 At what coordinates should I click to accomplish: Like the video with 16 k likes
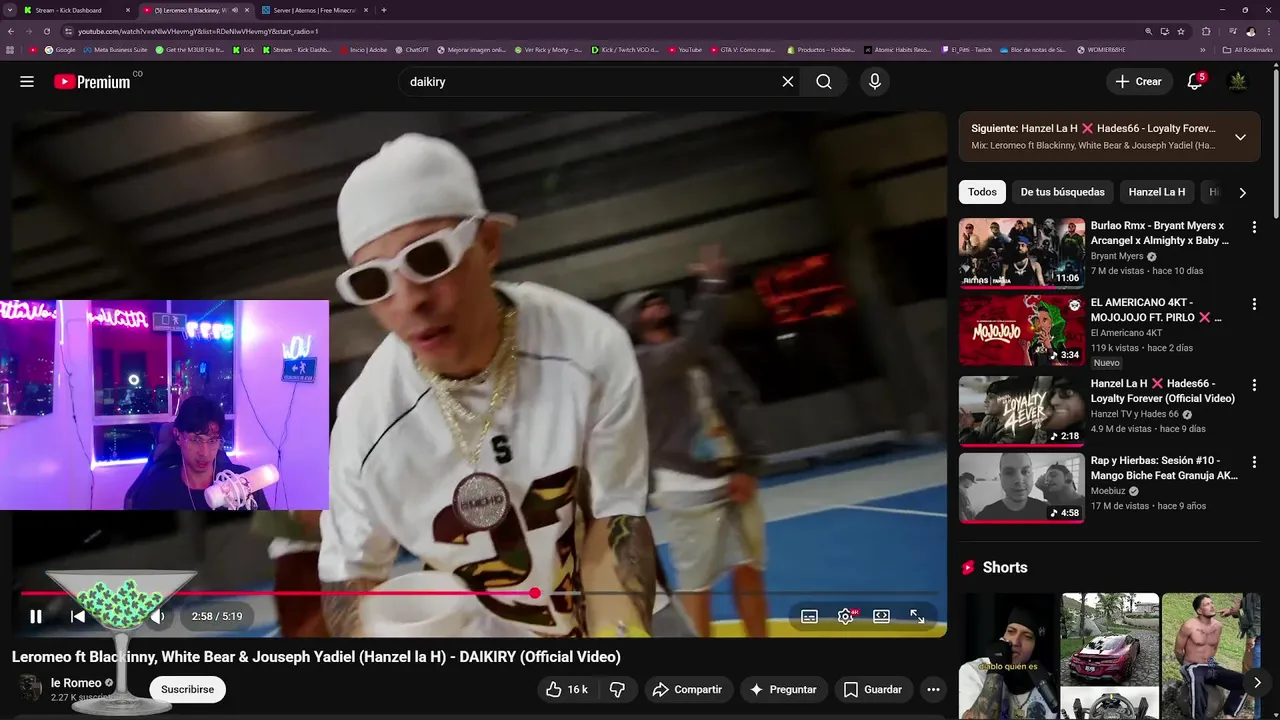[566, 689]
